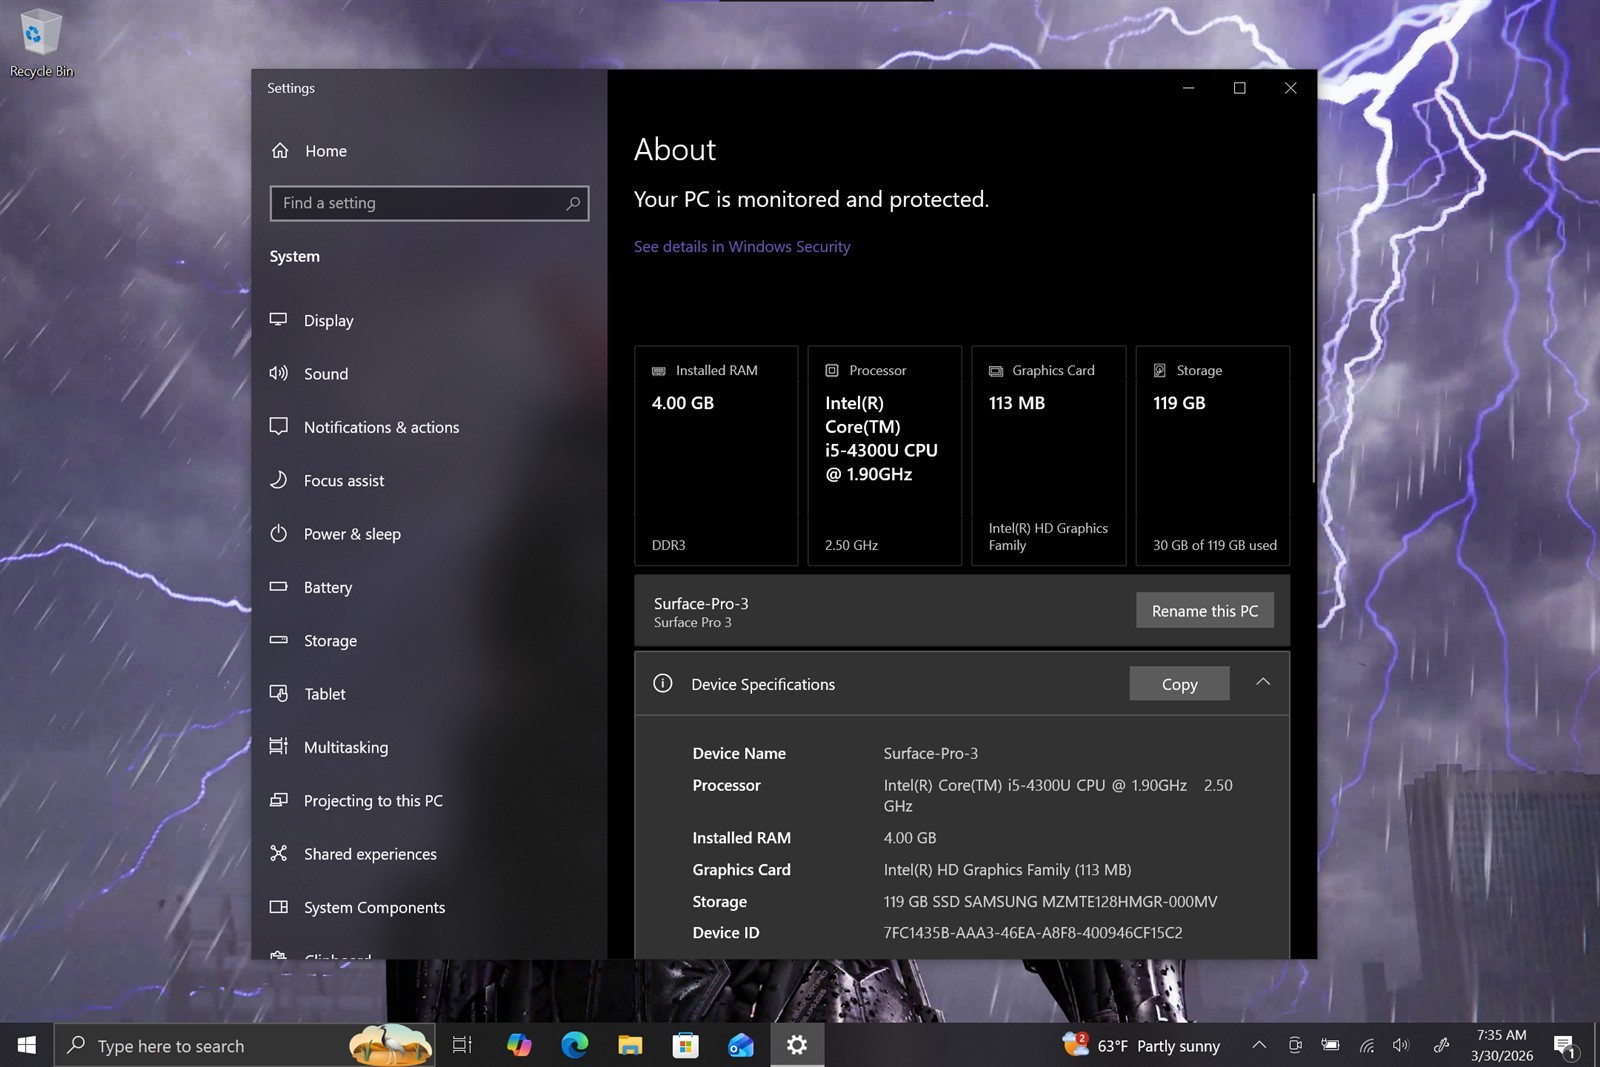Open Microsoft Store from the taskbar
The height and width of the screenshot is (1067, 1600).
(685, 1045)
